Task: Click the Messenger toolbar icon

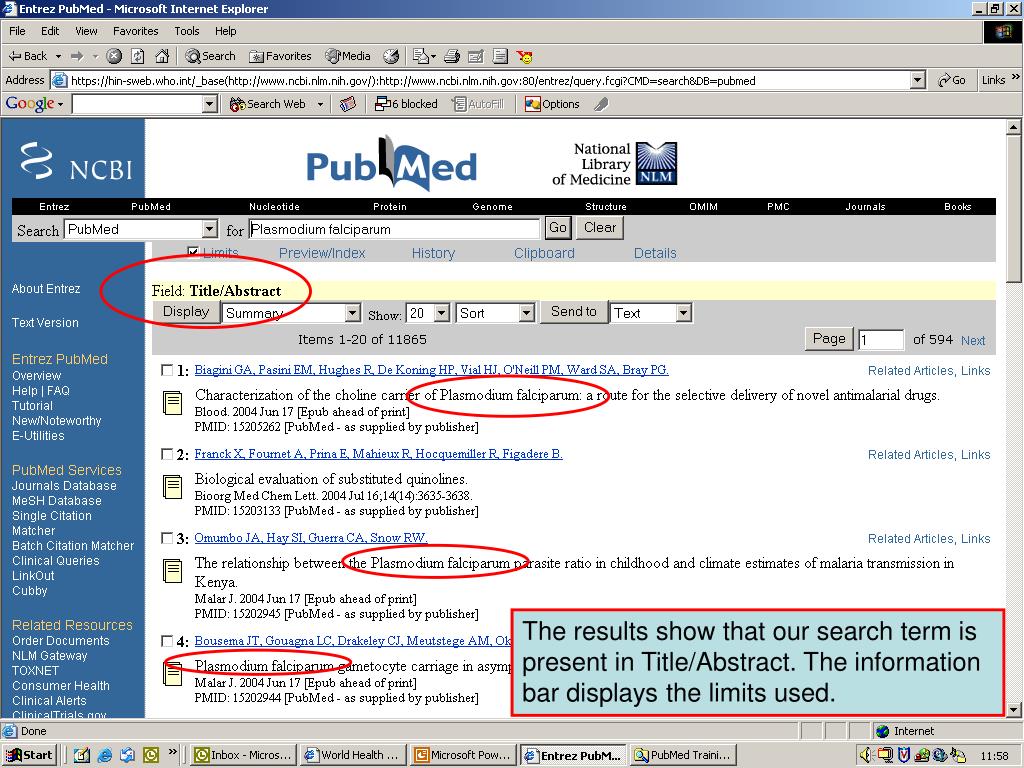Action: coord(524,56)
